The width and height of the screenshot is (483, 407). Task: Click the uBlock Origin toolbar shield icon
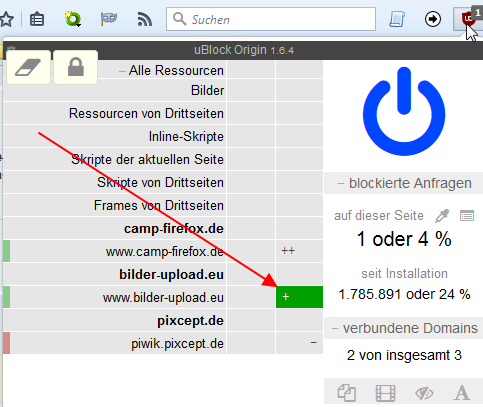point(468,19)
